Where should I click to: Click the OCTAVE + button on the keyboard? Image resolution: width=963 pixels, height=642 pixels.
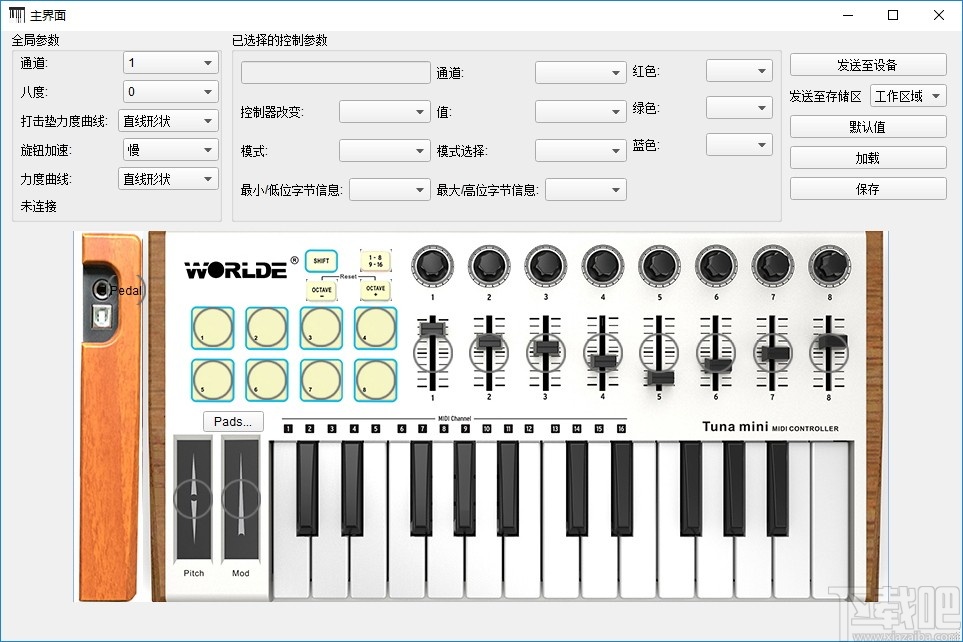(x=375, y=290)
